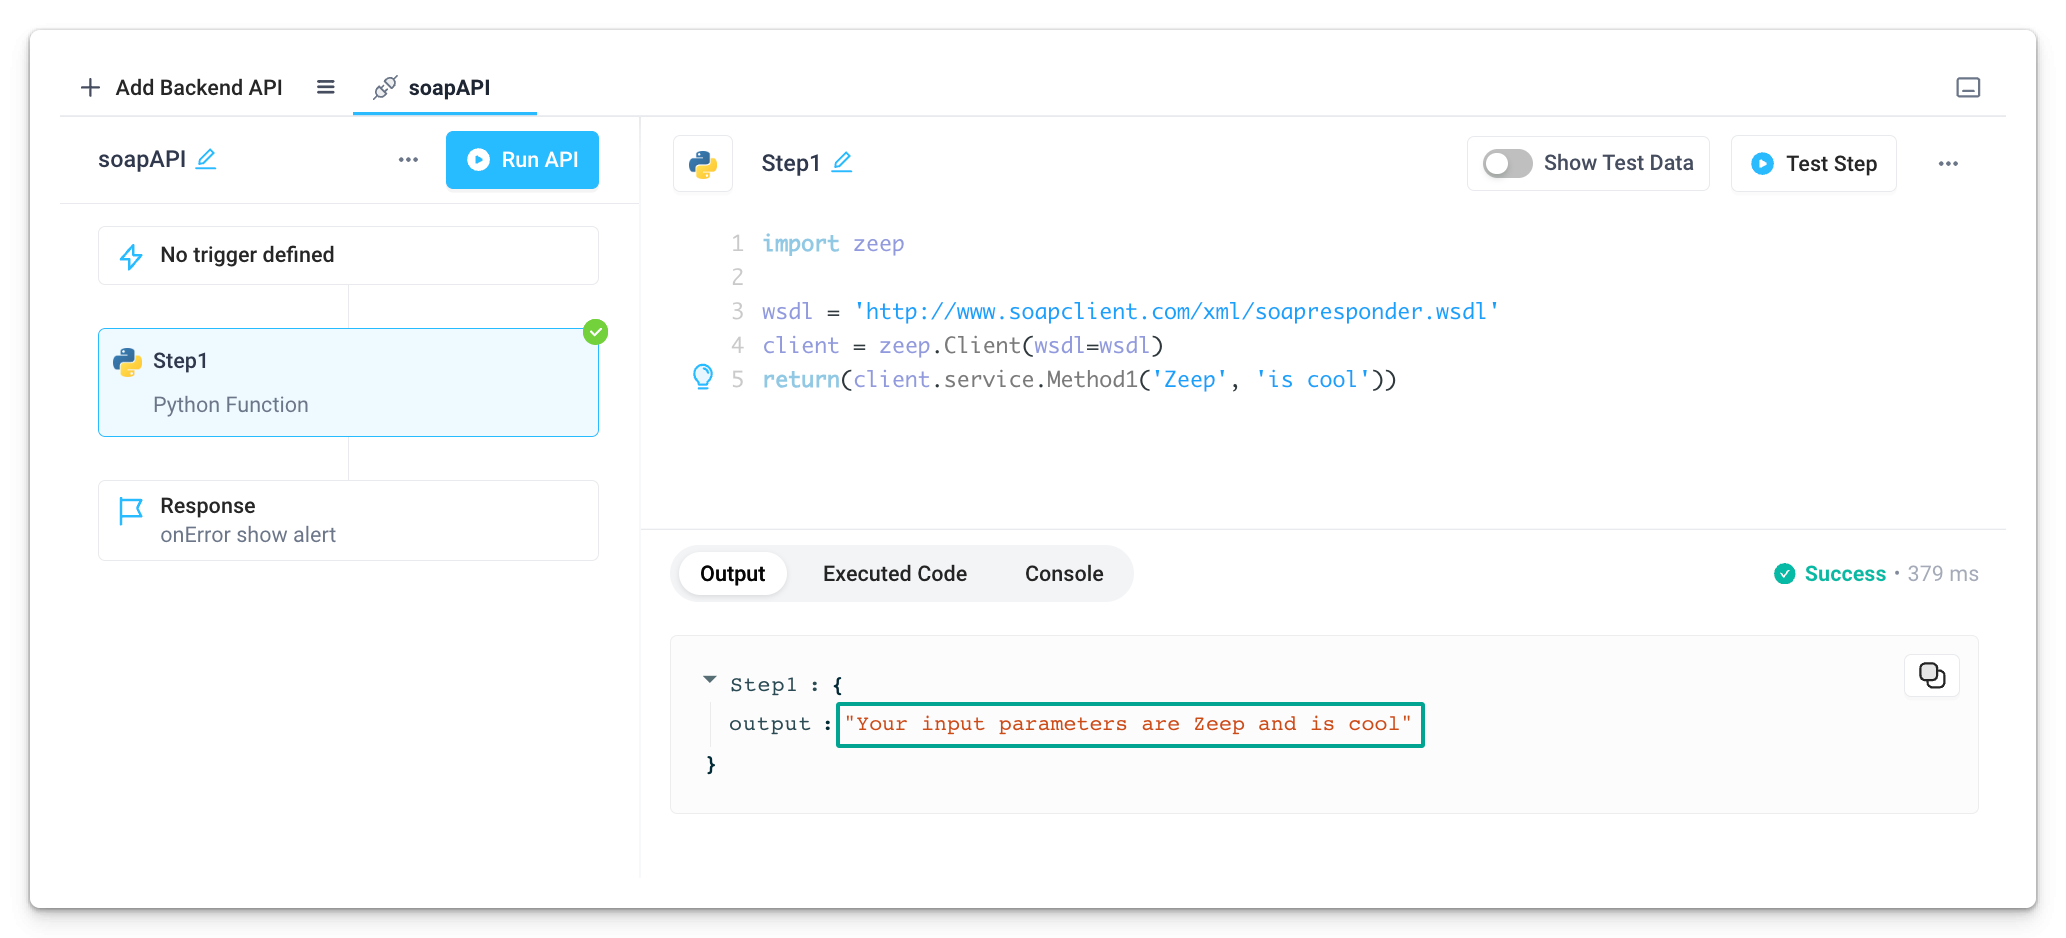Toggle the workflow list view icon
This screenshot has height=938, width=2066.
coord(325,87)
